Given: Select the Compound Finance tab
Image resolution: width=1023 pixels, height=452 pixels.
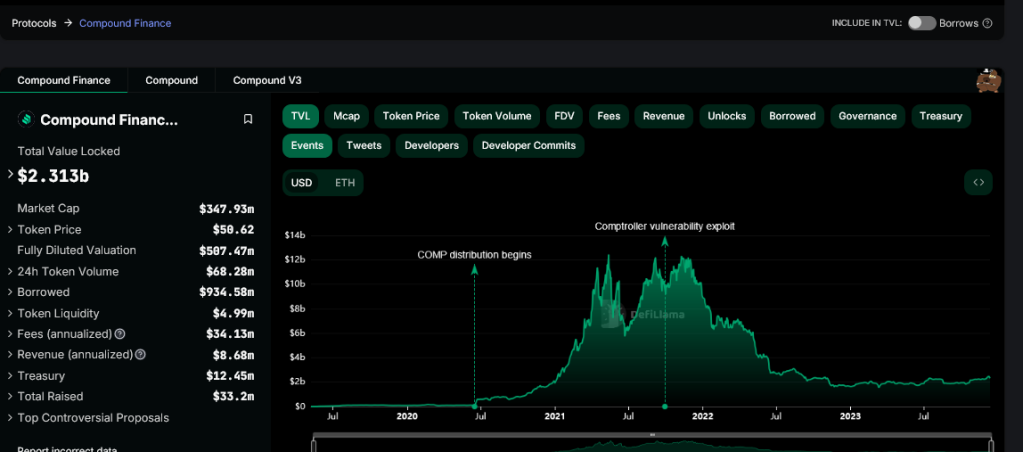Looking at the screenshot, I should (64, 80).
